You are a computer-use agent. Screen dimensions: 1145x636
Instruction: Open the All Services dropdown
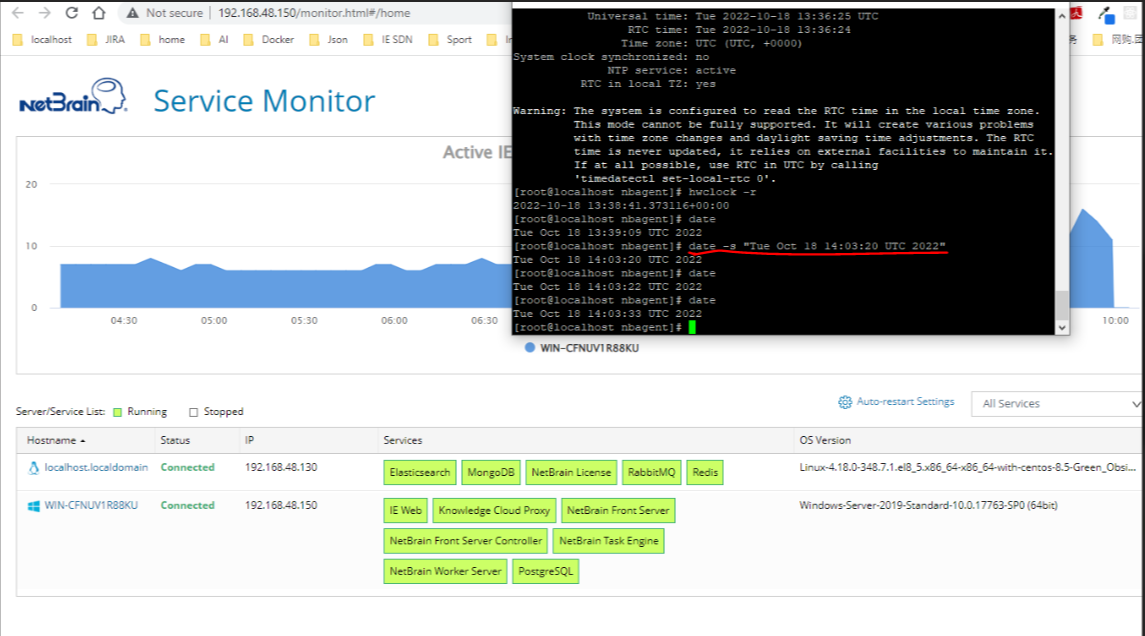[1057, 404]
